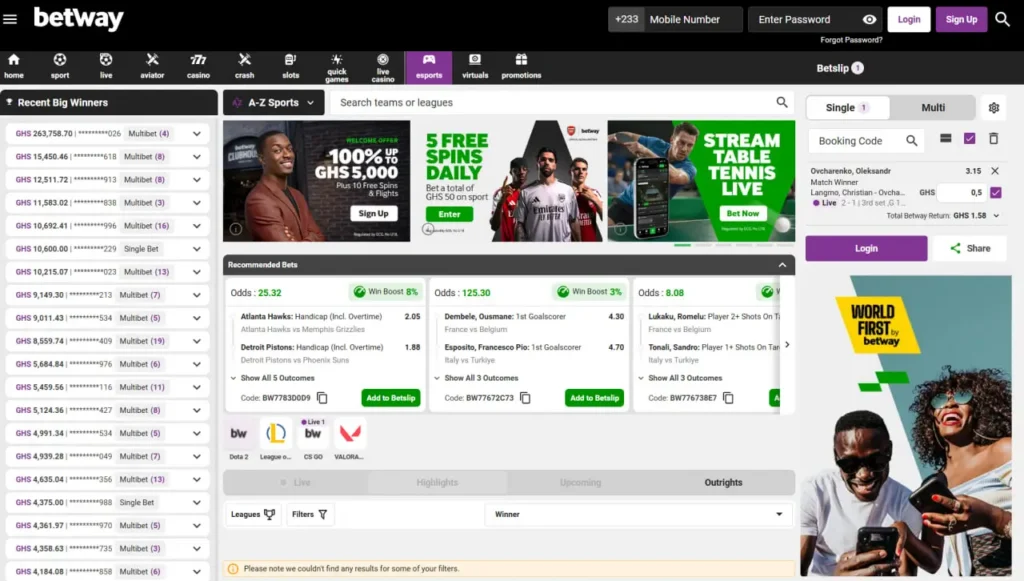Viewport: 1024px width, 581px height.
Task: Collapse the Recommended Bets panel
Action: [782, 265]
